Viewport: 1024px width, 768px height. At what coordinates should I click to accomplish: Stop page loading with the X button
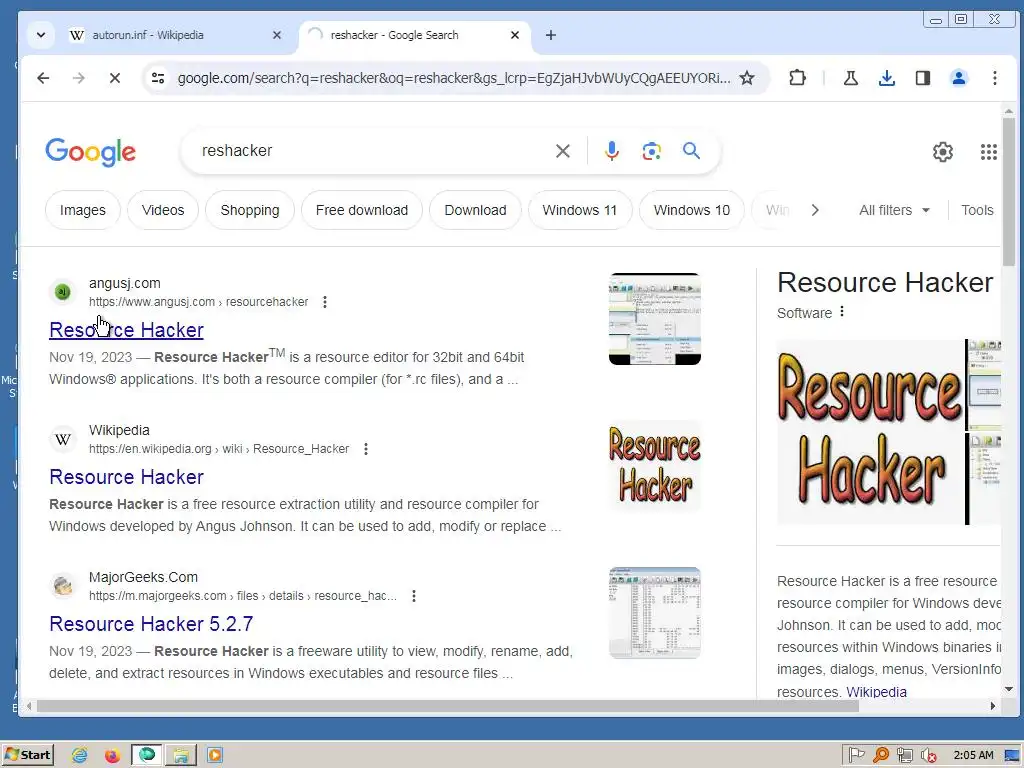tap(114, 78)
